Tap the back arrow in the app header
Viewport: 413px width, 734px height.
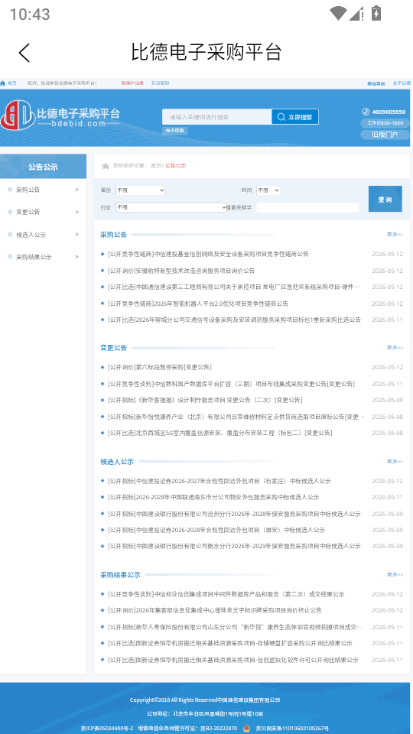[x=24, y=52]
